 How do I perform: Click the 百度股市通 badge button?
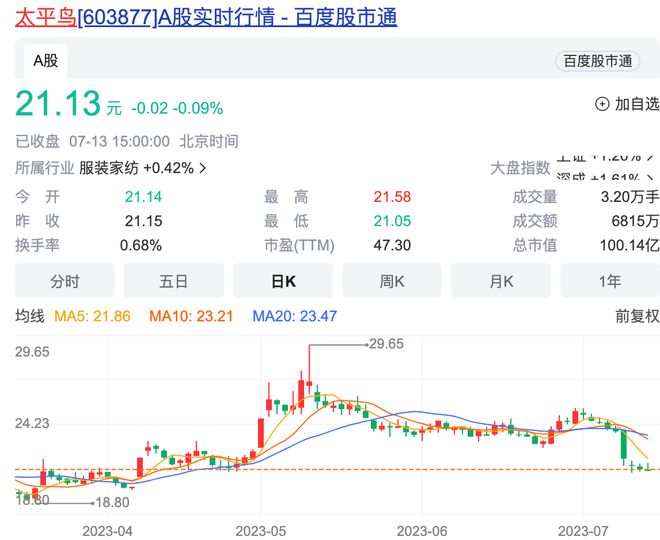click(597, 61)
